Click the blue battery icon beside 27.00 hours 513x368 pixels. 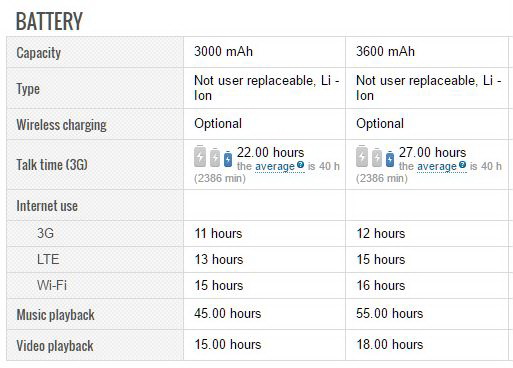point(390,159)
